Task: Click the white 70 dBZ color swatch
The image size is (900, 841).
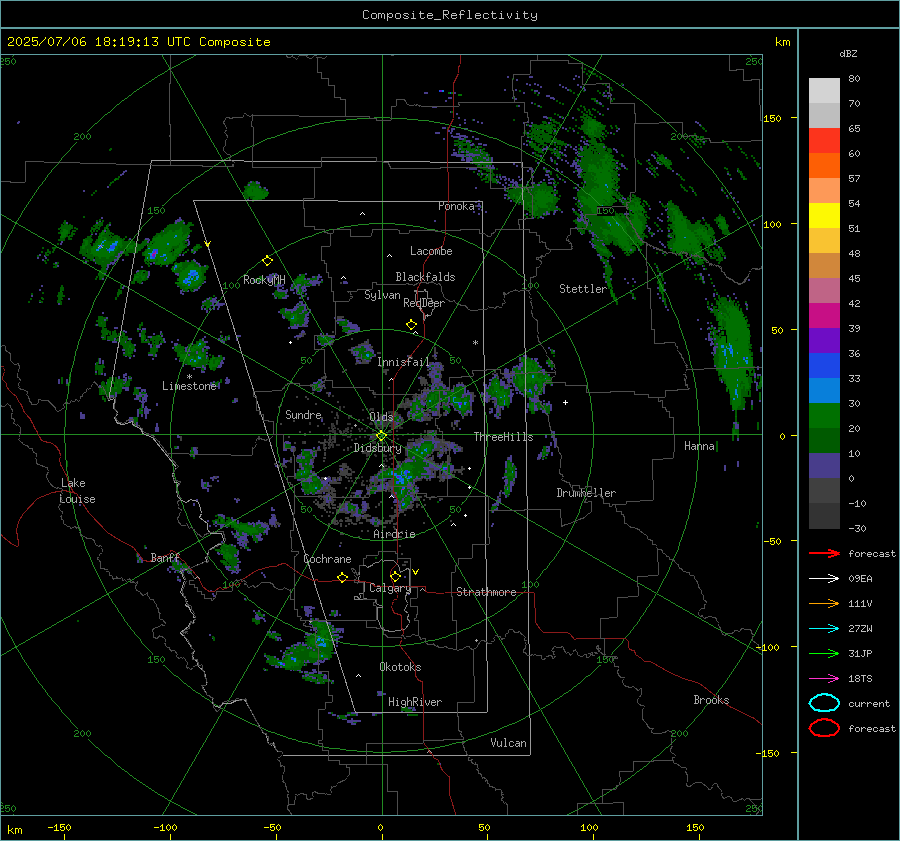Action: tap(824, 115)
